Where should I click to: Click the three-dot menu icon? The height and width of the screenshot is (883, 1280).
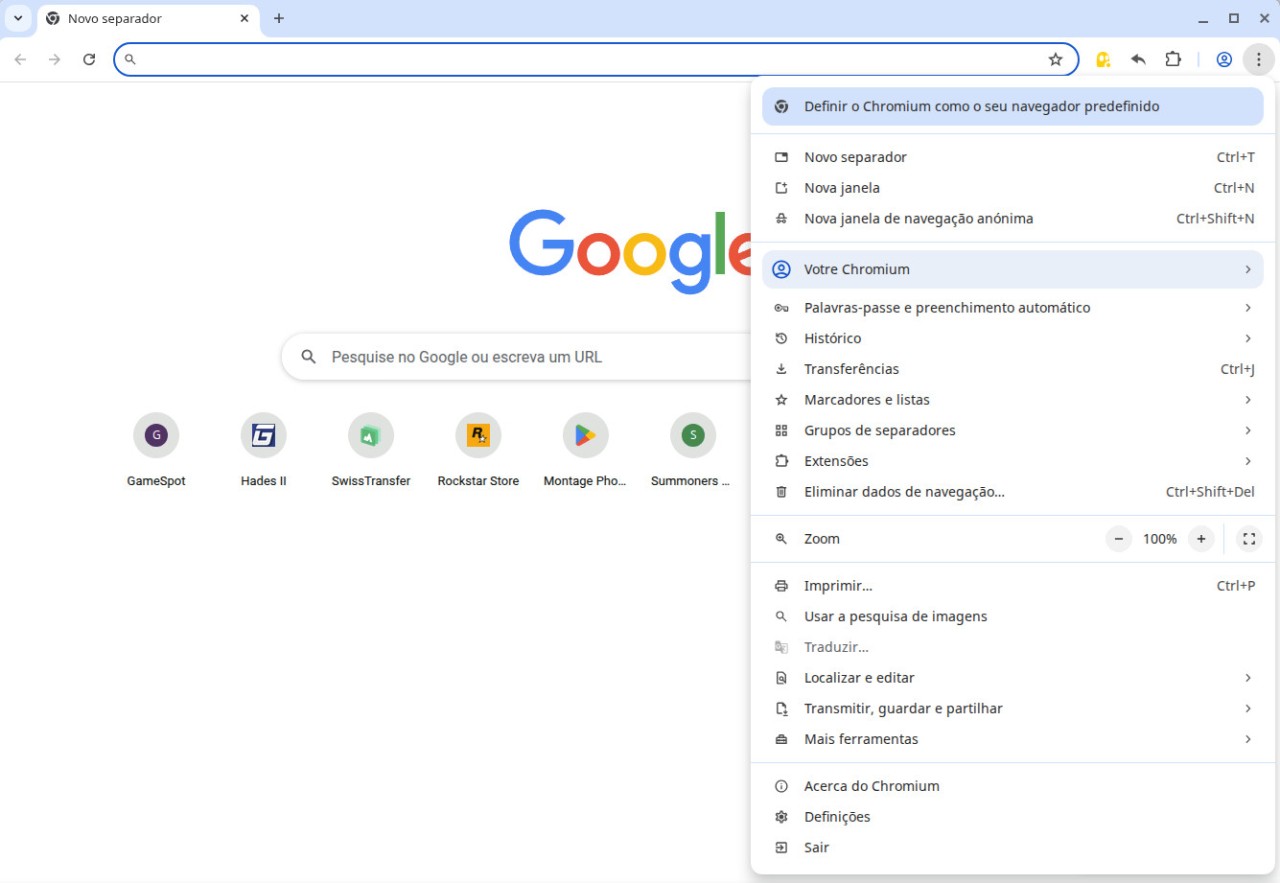point(1258,59)
